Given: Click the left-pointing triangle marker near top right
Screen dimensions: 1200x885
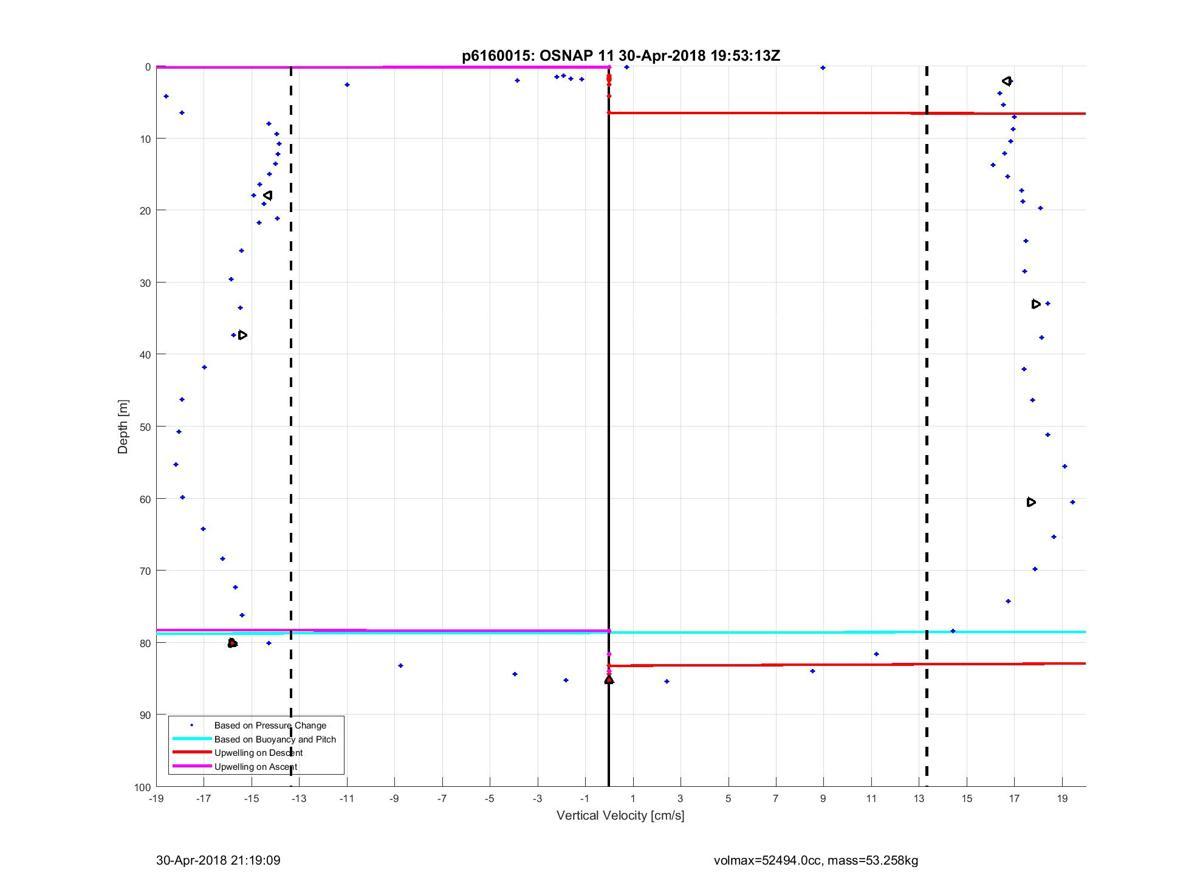Looking at the screenshot, I should (x=1007, y=81).
